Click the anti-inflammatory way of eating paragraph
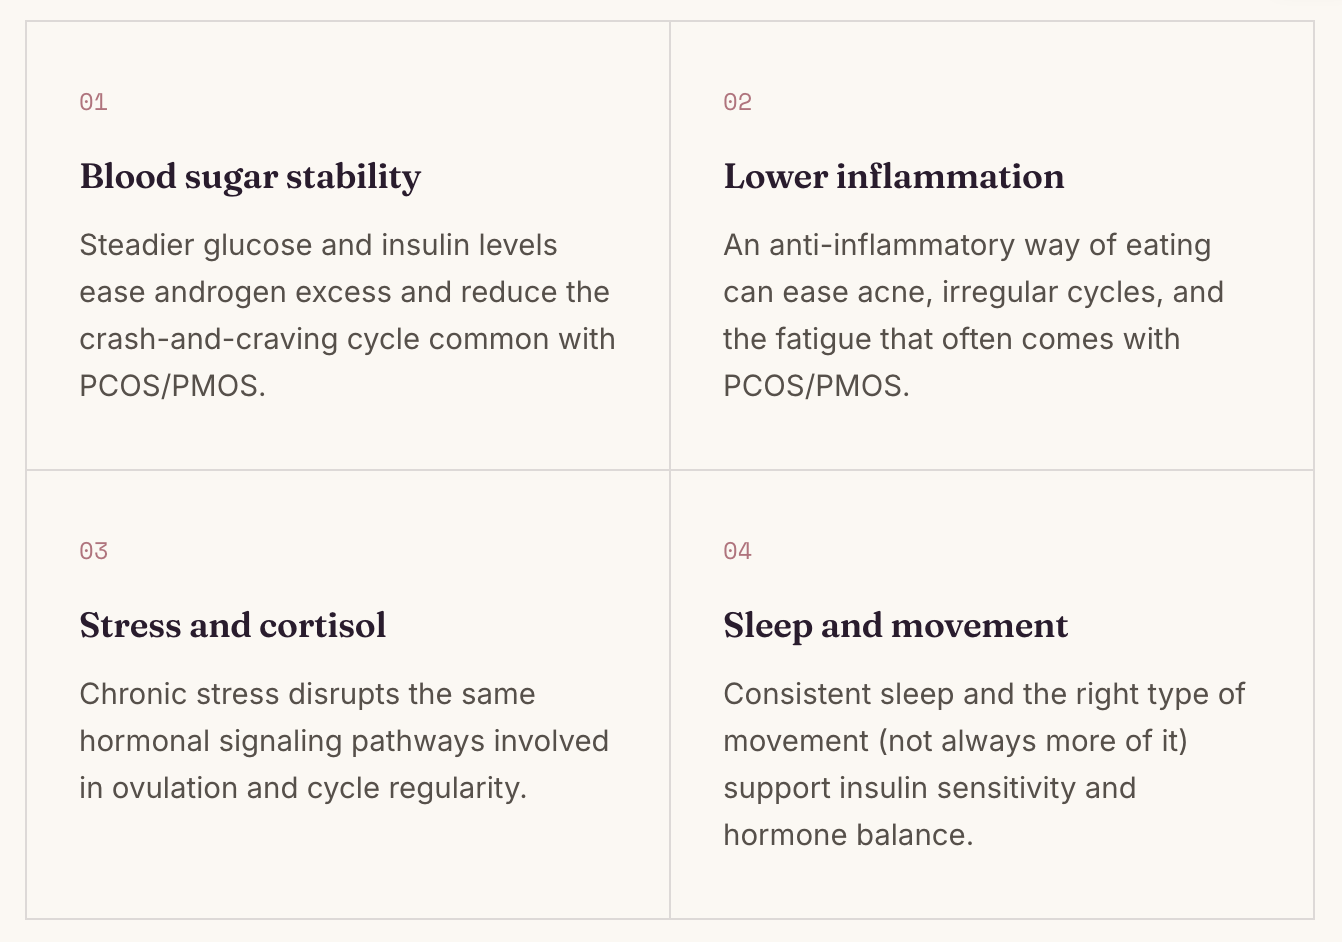Viewport: 1342px width, 942px height. 973,315
